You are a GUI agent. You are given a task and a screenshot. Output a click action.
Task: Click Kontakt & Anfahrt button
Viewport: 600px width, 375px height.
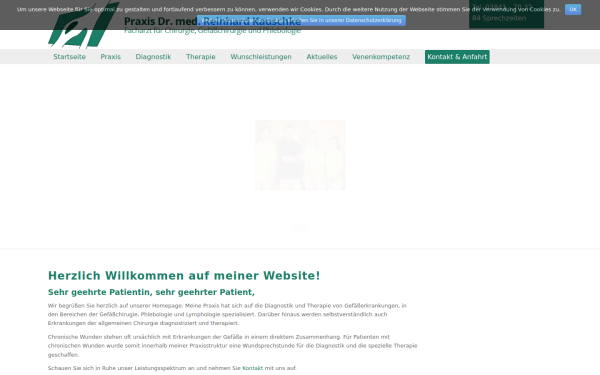coord(457,57)
